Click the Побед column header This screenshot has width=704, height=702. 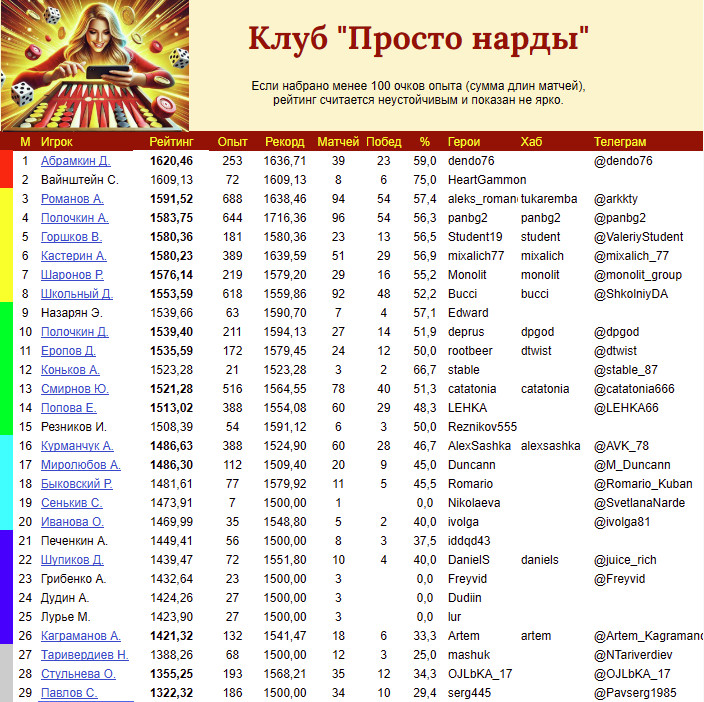[x=383, y=142]
